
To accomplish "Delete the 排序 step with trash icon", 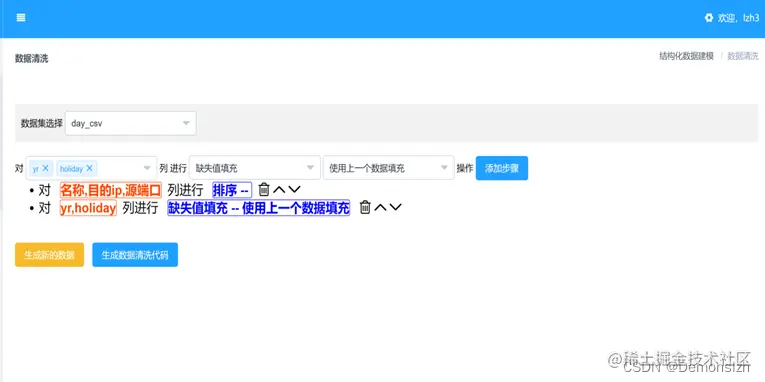I will coord(264,189).
